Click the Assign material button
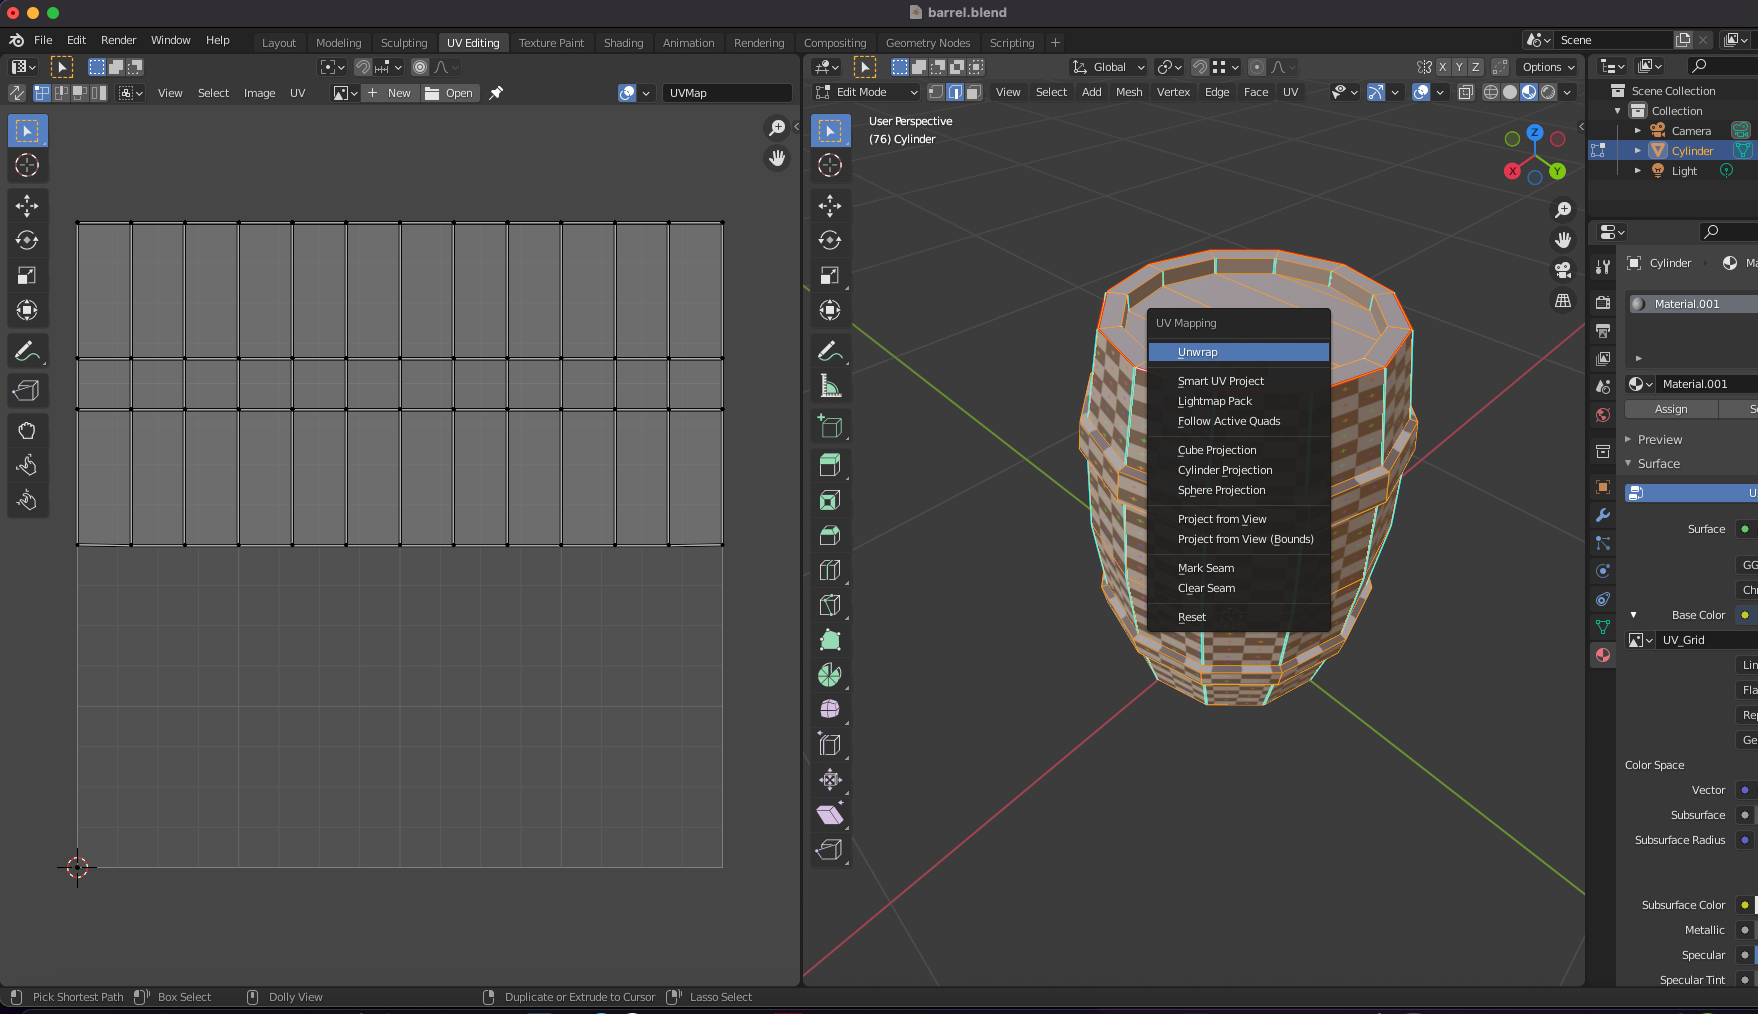The height and width of the screenshot is (1014, 1758). tap(1670, 409)
